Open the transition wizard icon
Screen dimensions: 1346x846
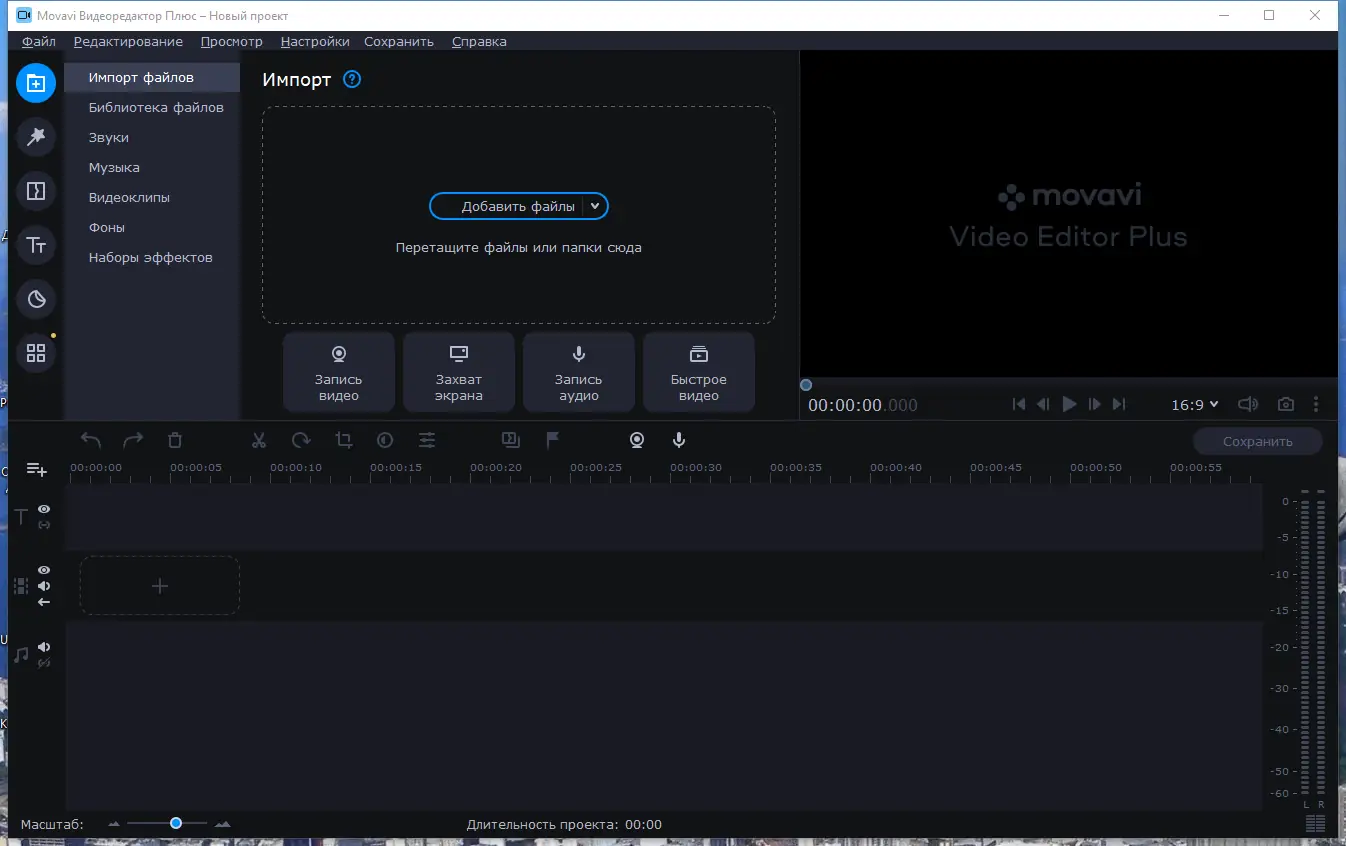511,439
